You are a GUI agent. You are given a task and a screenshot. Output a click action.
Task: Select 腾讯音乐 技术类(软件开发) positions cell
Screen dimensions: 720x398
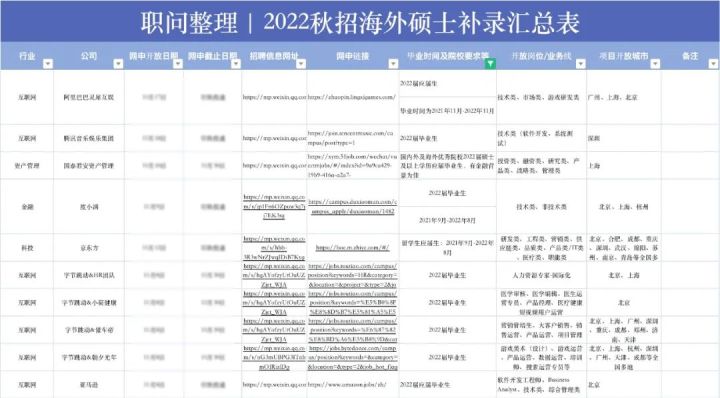pyautogui.click(x=541, y=138)
